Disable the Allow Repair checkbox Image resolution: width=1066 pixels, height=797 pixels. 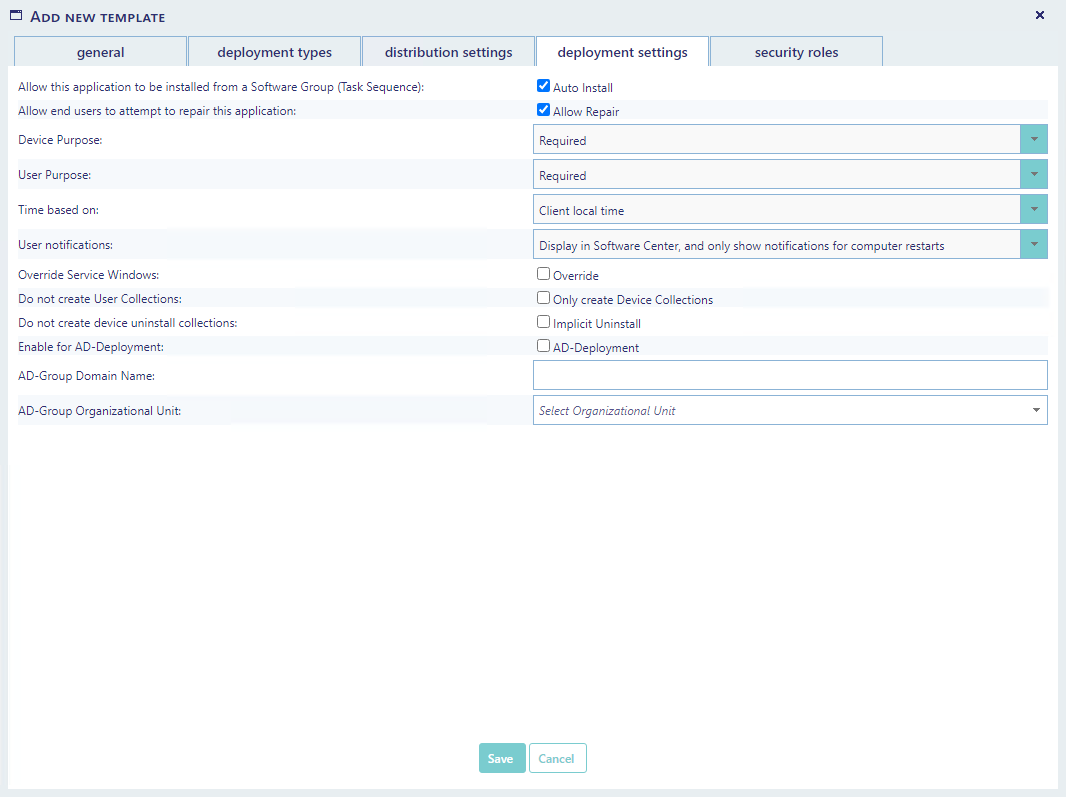pos(544,111)
